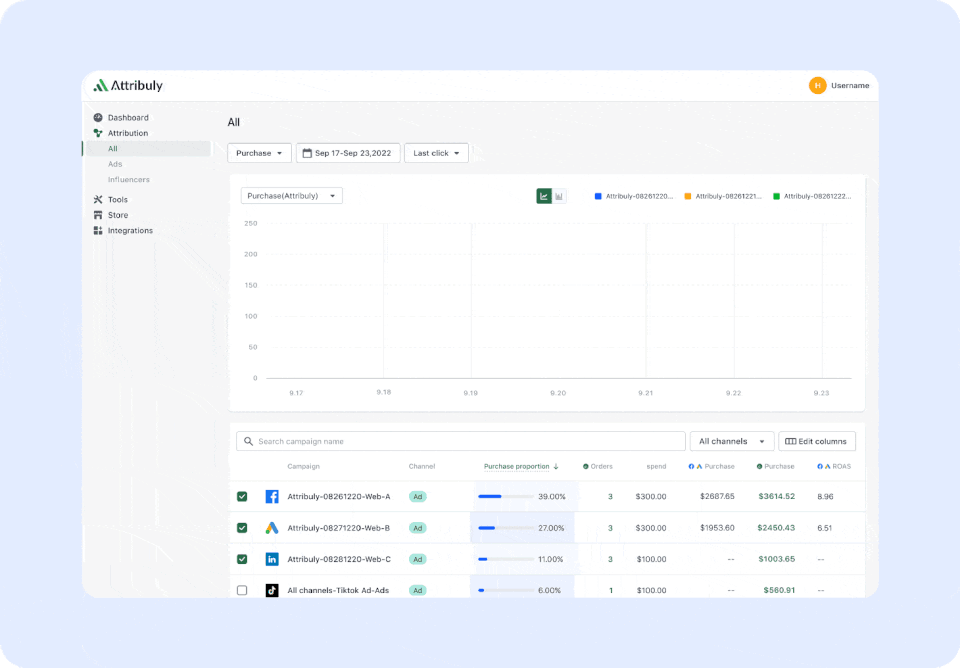Toggle blue legend swatch Attribuly-08261220

click(x=598, y=197)
